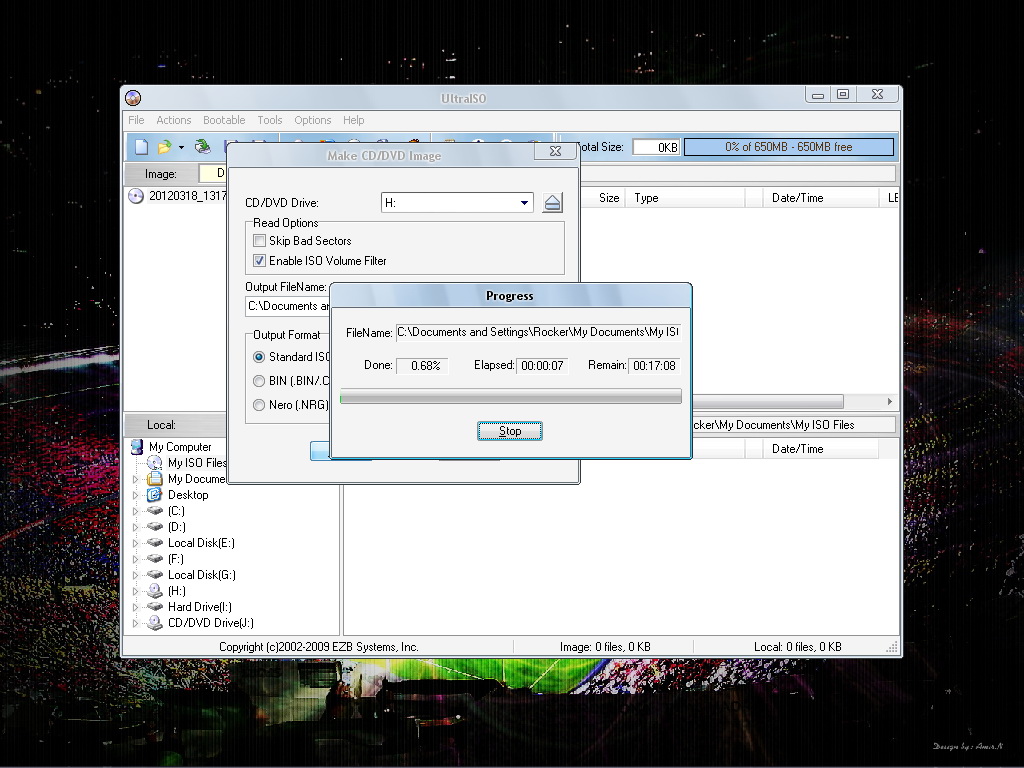The image size is (1024, 768).
Task: Click the (F:) drive icon
Action: point(155,558)
